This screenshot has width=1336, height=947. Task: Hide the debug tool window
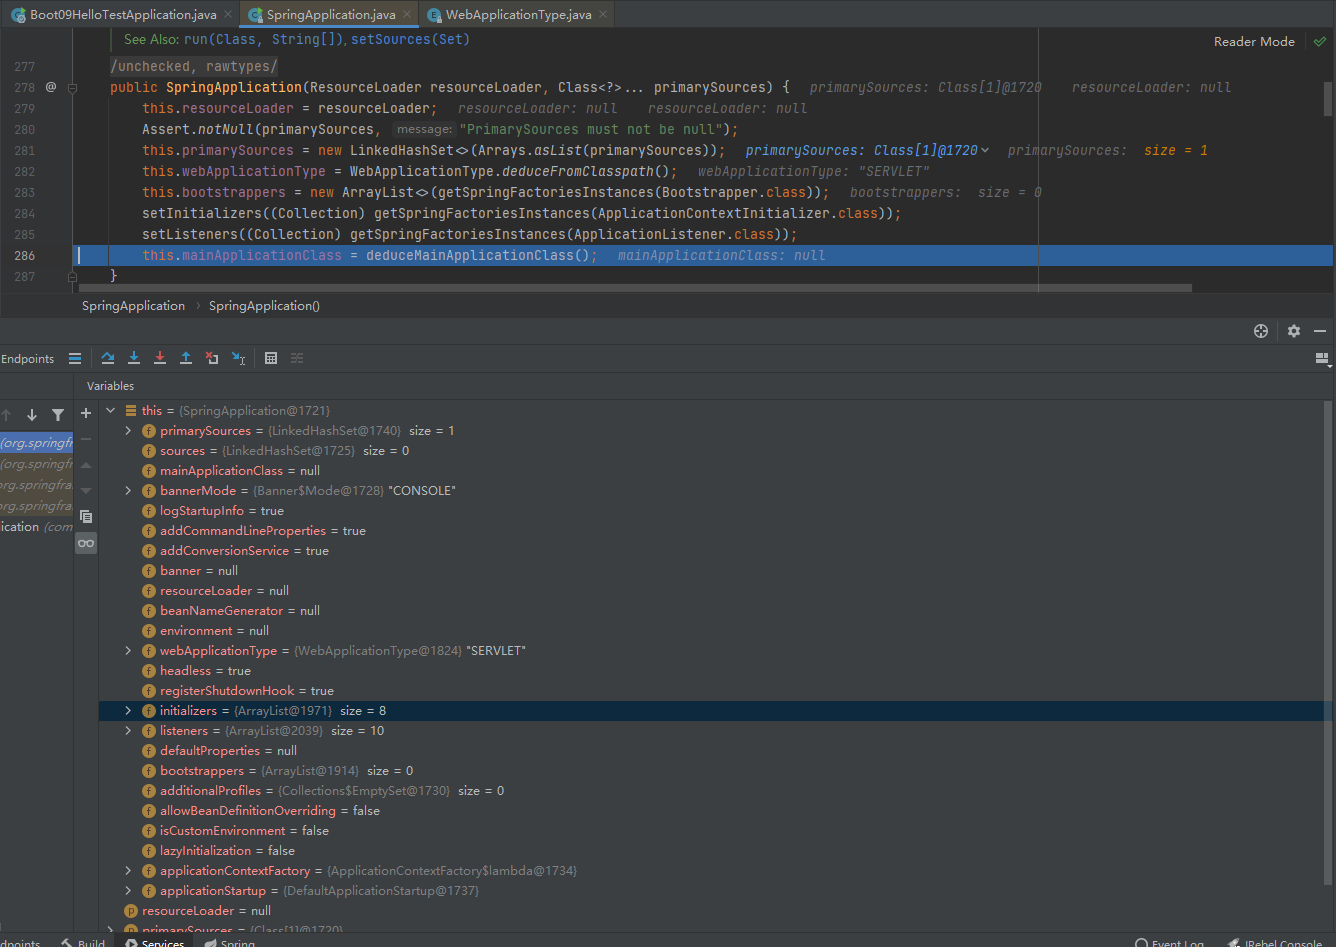click(x=1321, y=331)
